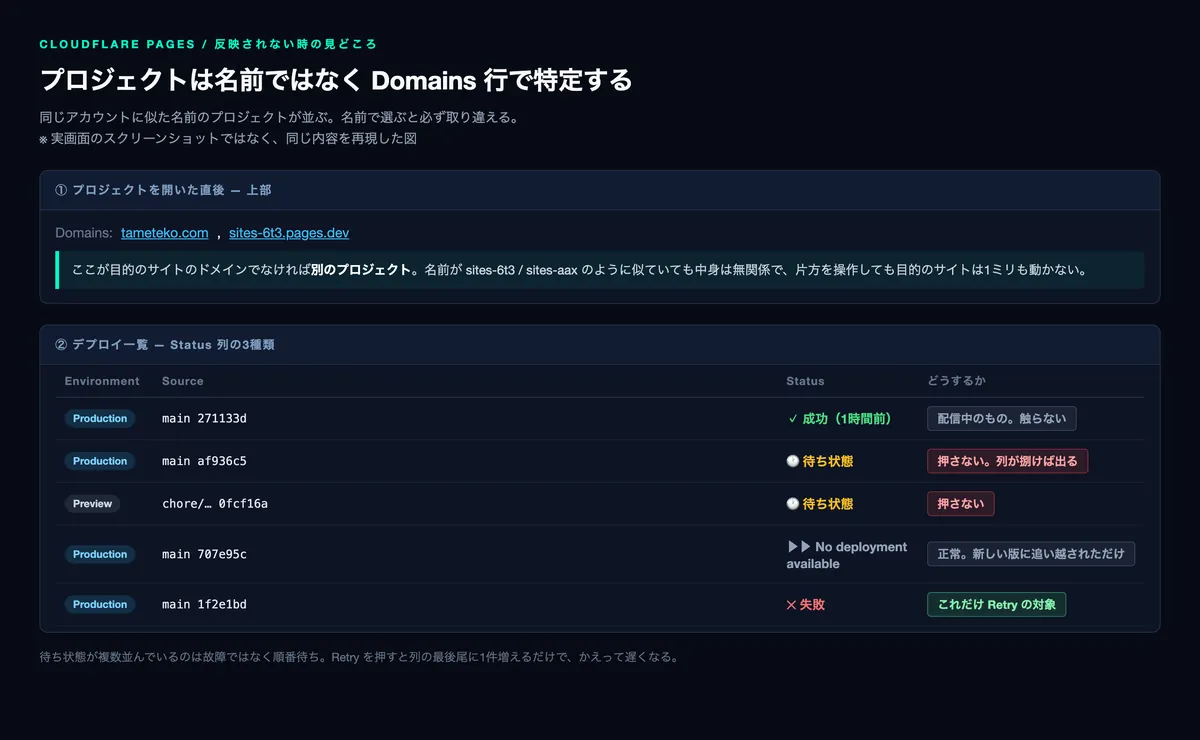The height and width of the screenshot is (740, 1200).
Task: Open the tameteko.com domain link
Action: [x=164, y=233]
